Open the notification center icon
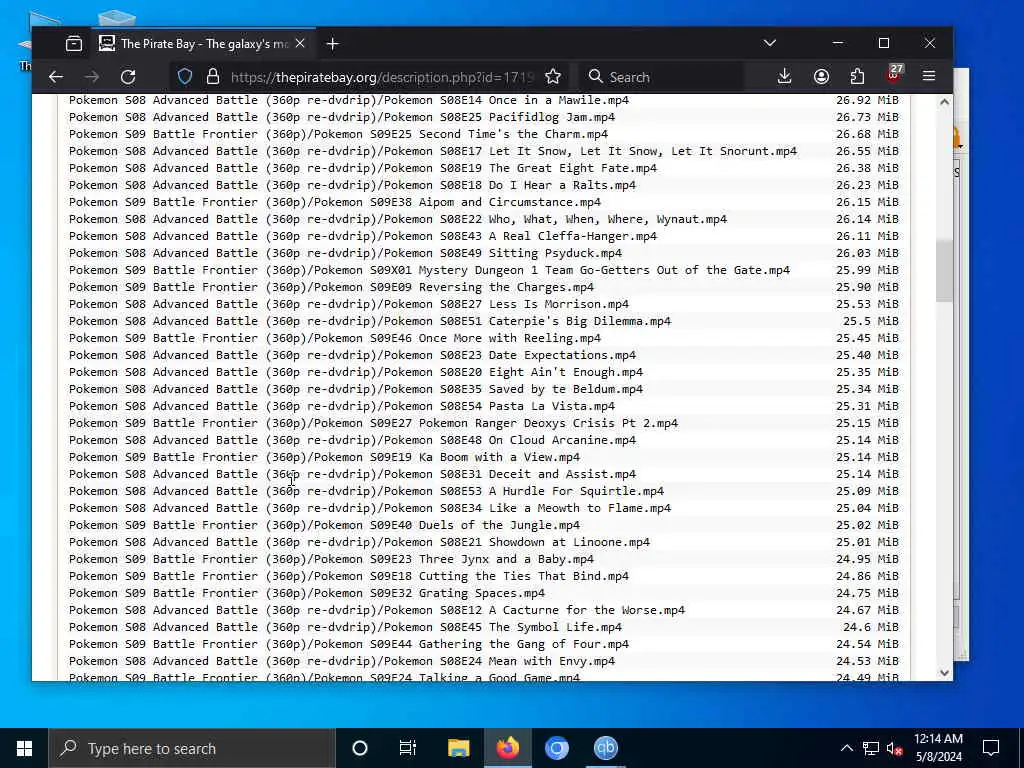The image size is (1024, 768). click(x=991, y=748)
